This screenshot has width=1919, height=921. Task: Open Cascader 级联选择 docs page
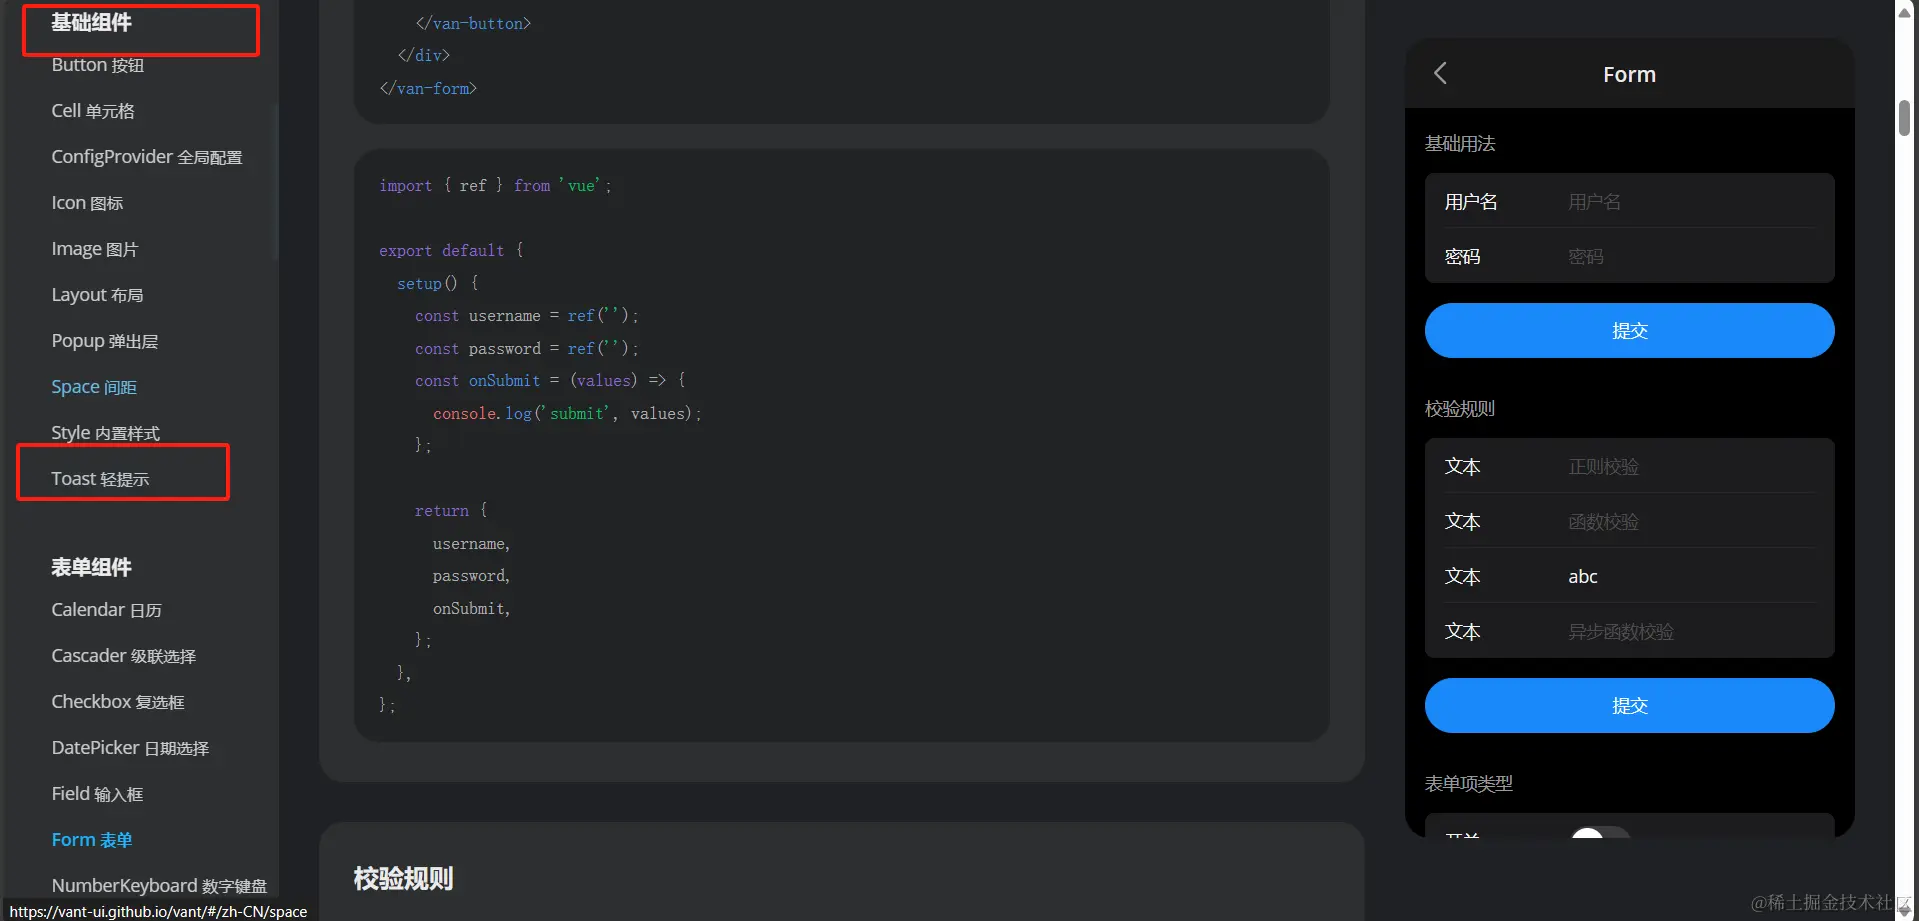(124, 656)
